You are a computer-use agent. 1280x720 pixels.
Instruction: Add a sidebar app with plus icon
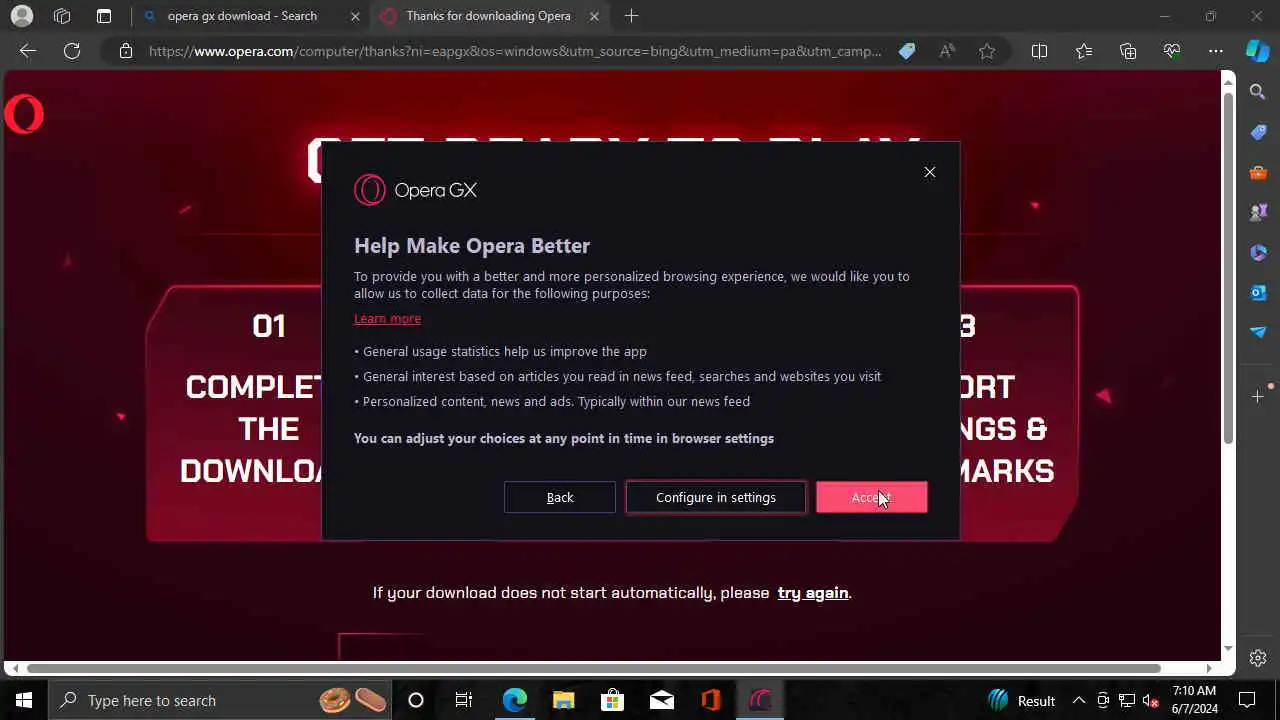[x=1258, y=397]
